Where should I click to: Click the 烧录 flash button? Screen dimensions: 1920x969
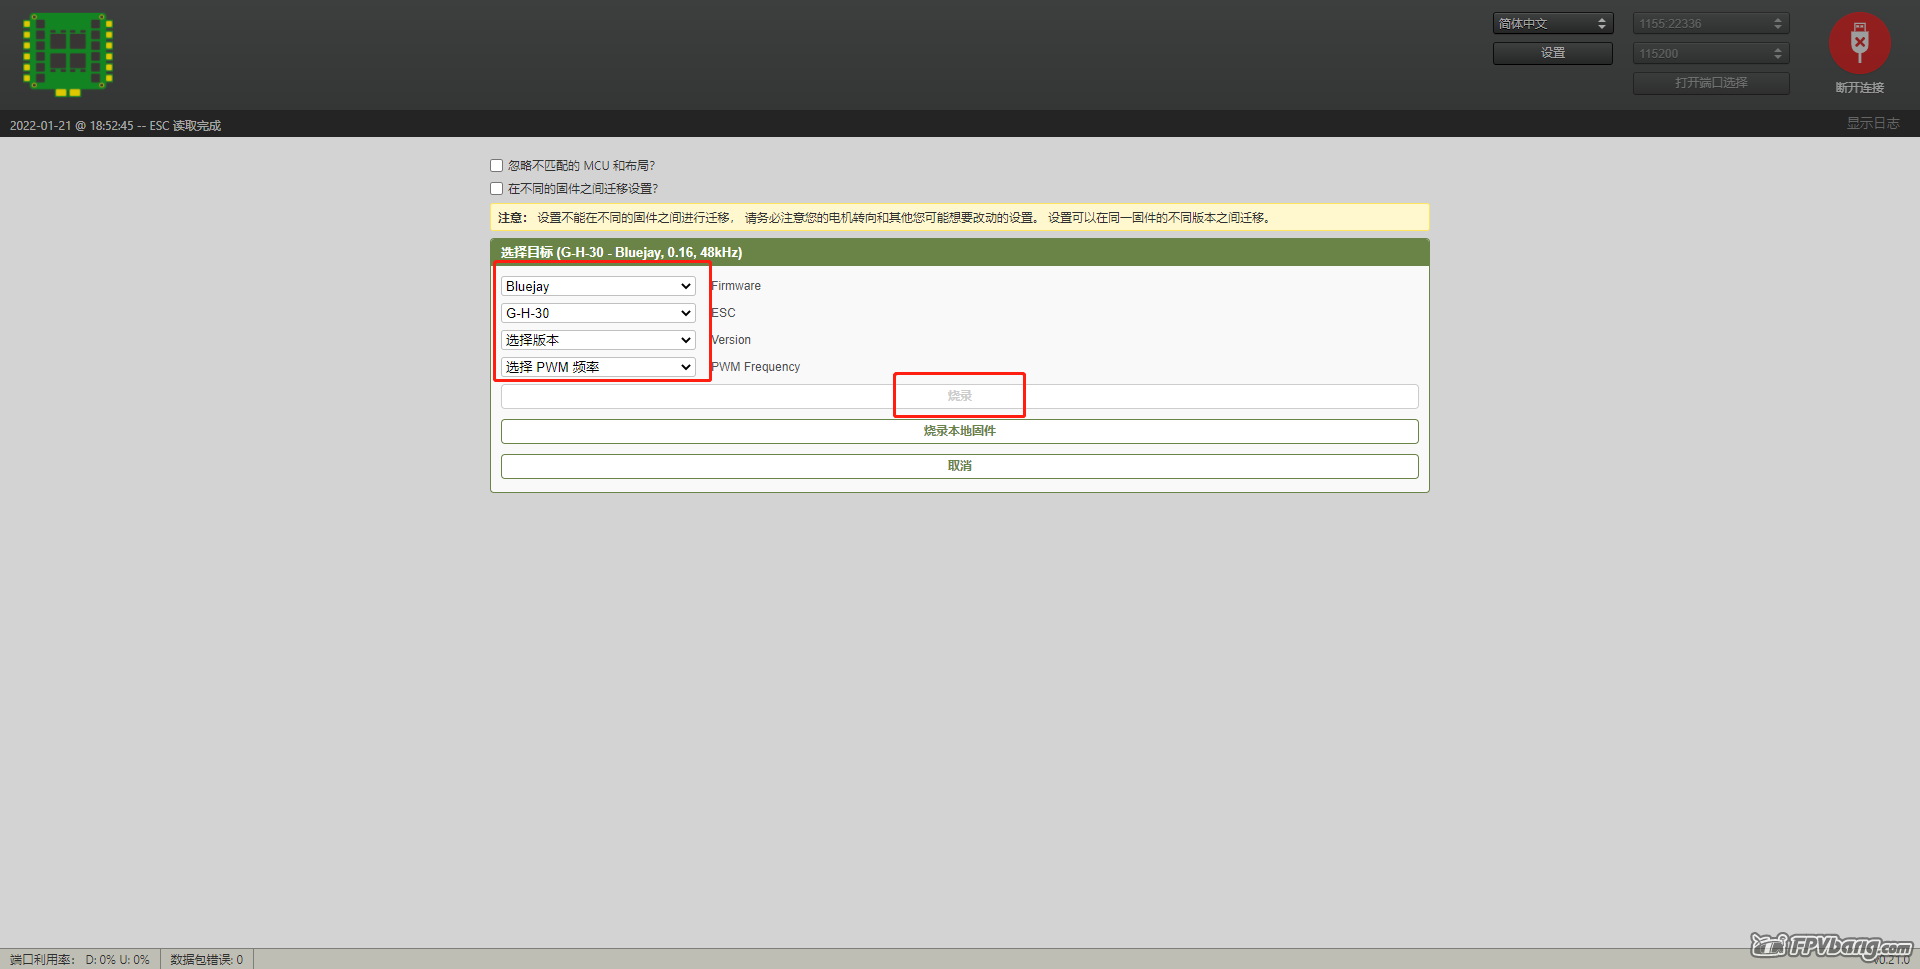[x=960, y=396]
